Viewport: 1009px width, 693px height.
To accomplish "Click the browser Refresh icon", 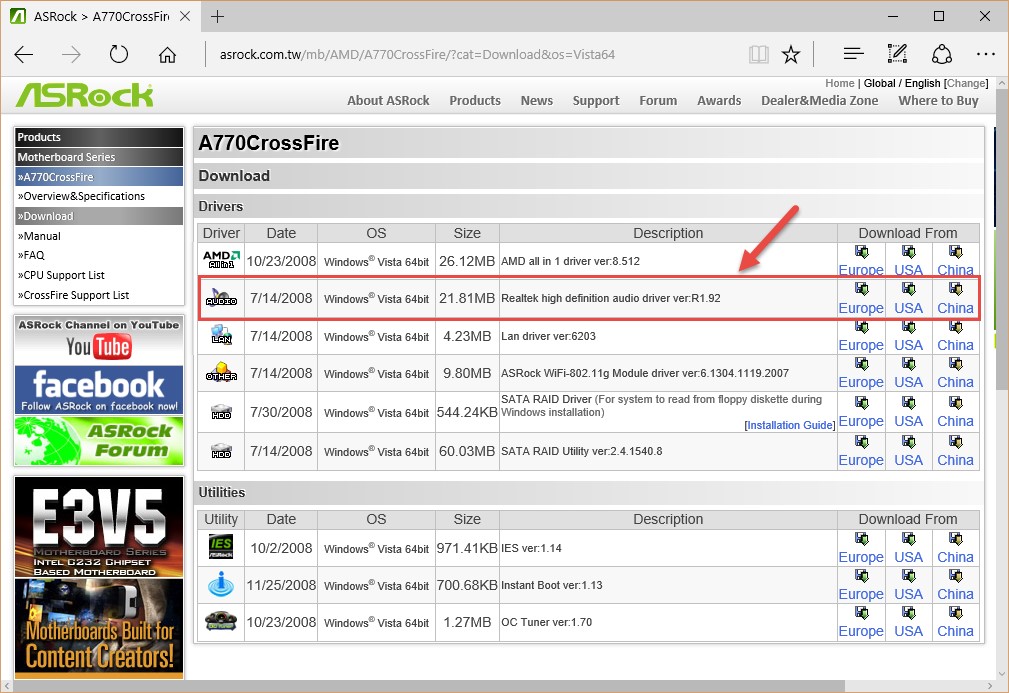I will (x=119, y=55).
